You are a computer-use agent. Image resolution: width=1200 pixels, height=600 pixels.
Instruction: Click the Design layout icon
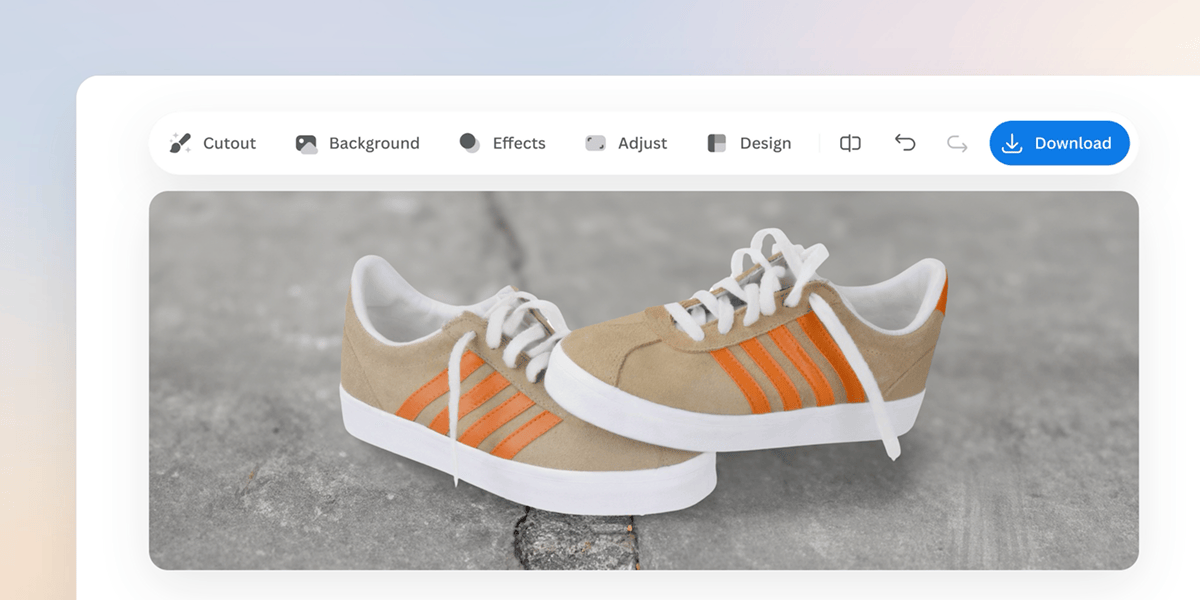[716, 143]
